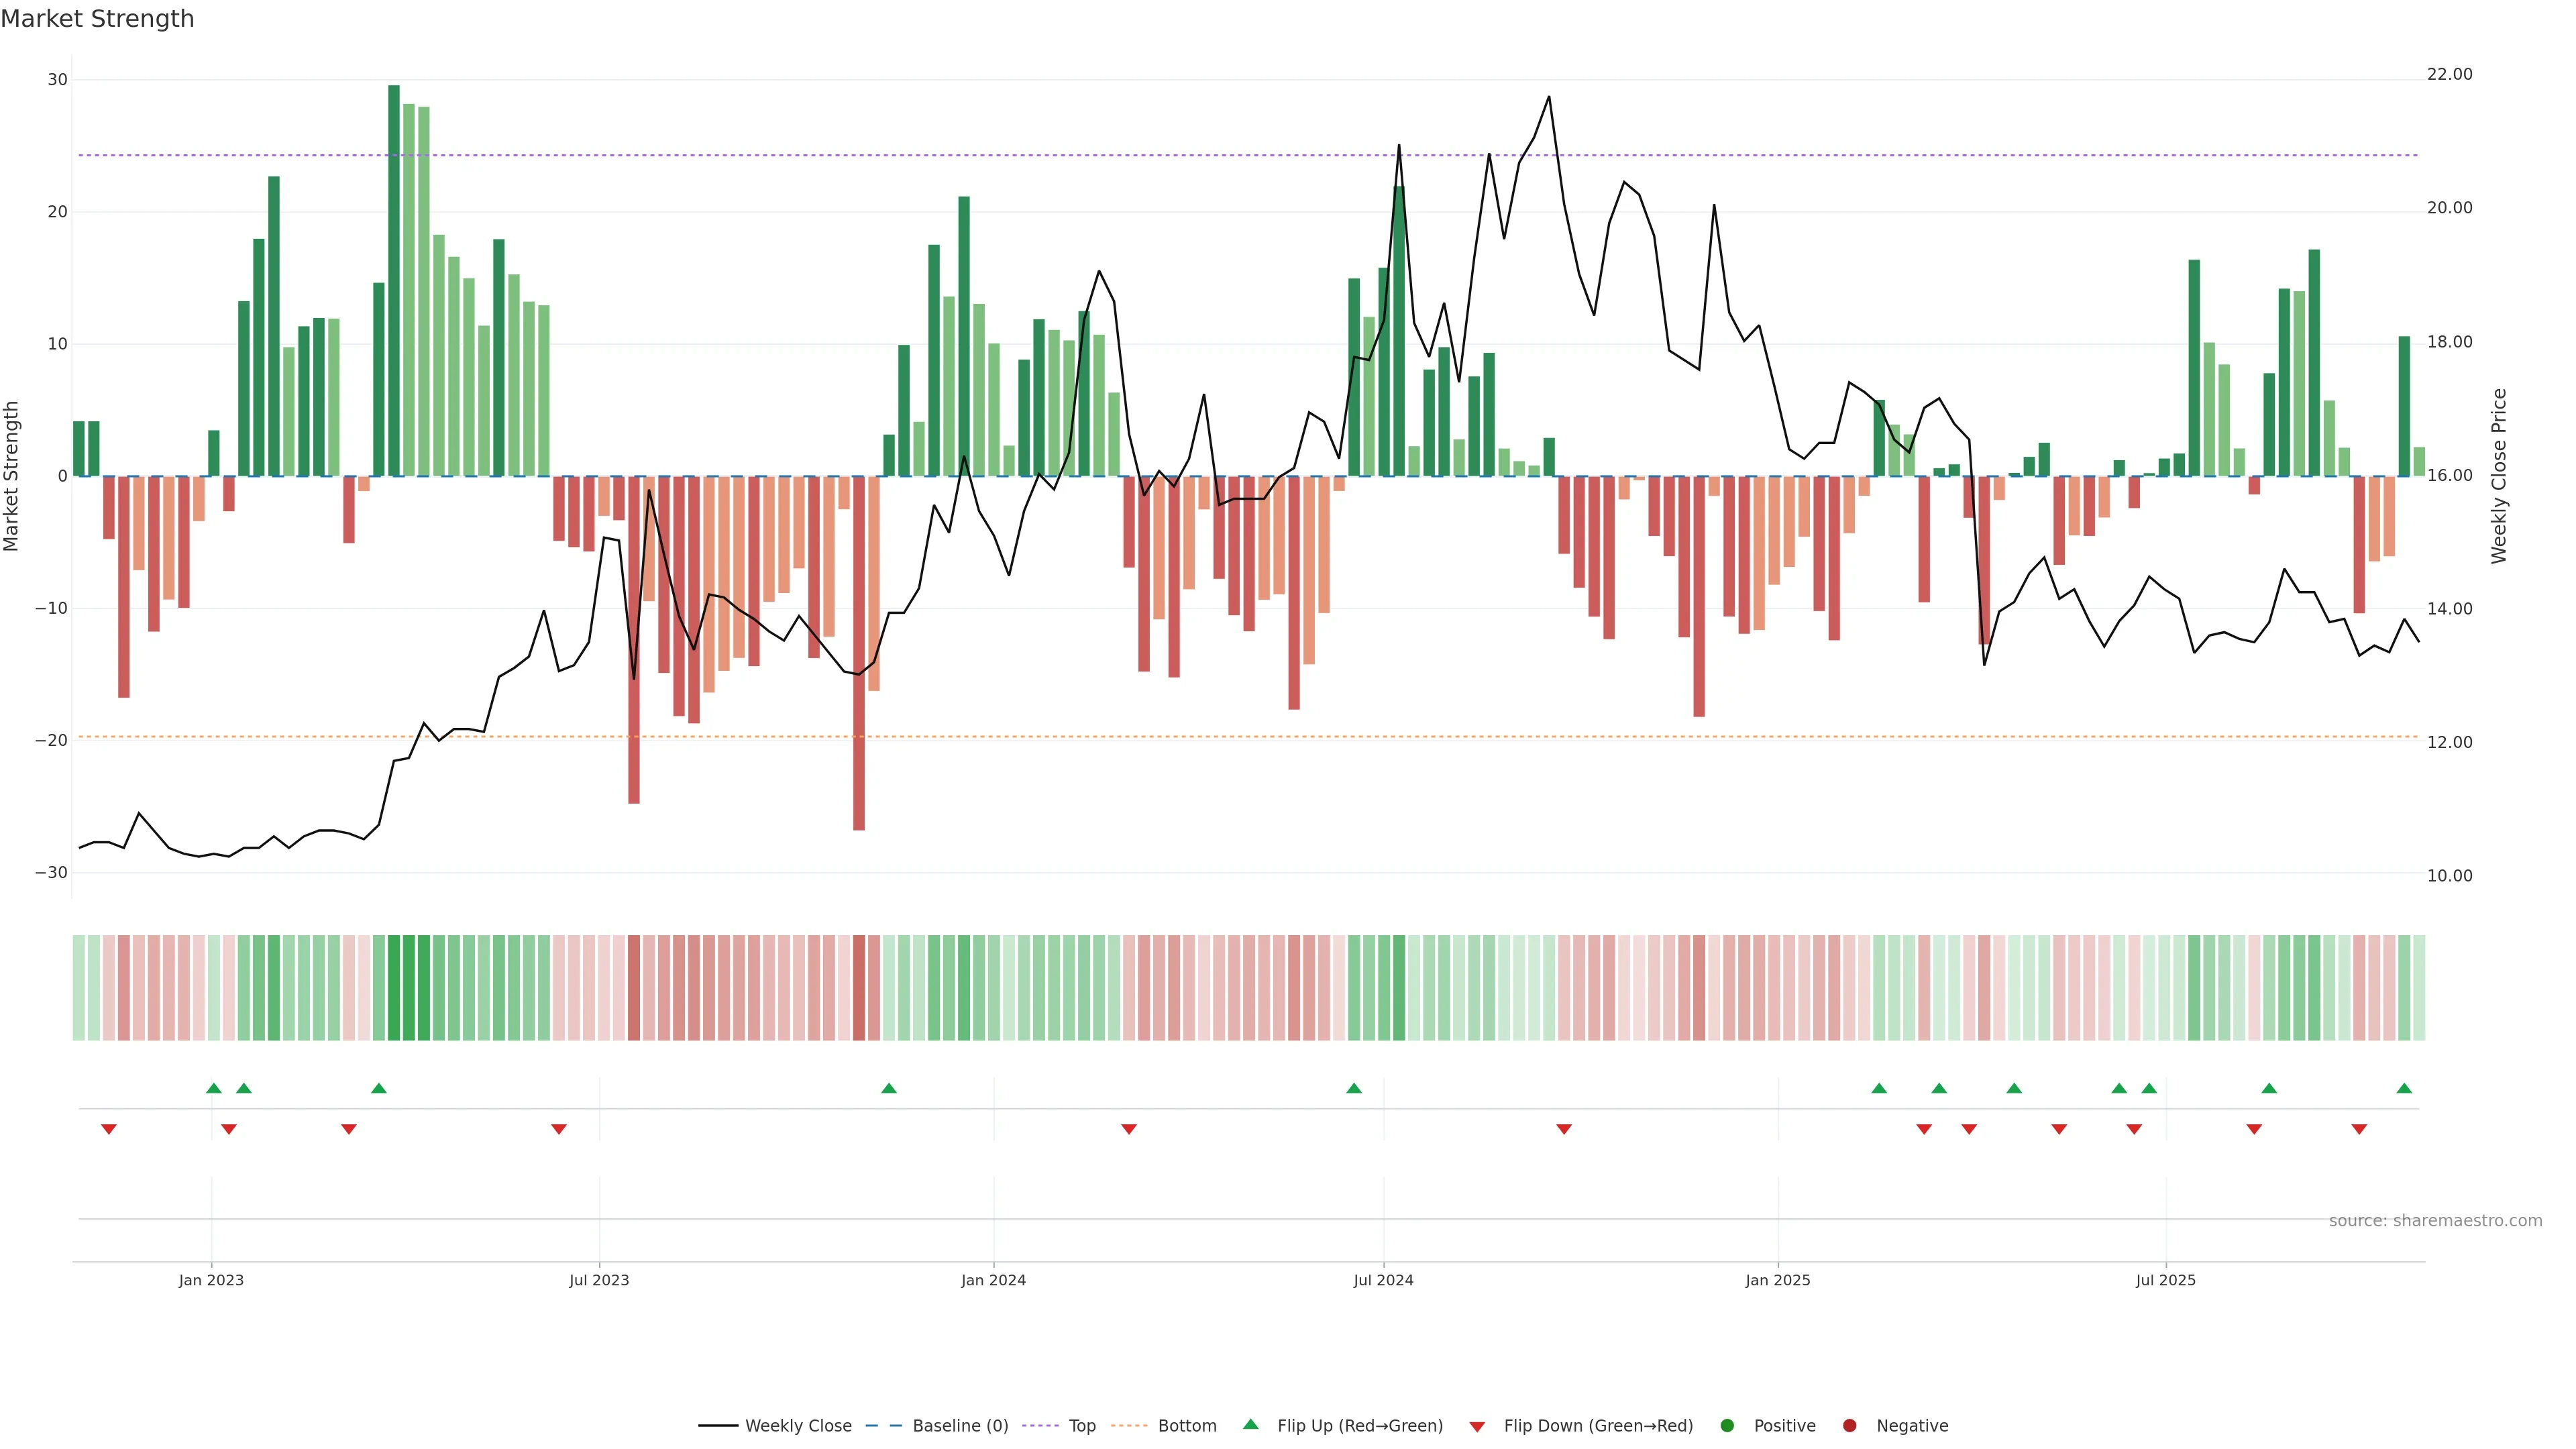The image size is (2576, 1449).
Task: Click the Market Strength chart title
Action: 97,19
